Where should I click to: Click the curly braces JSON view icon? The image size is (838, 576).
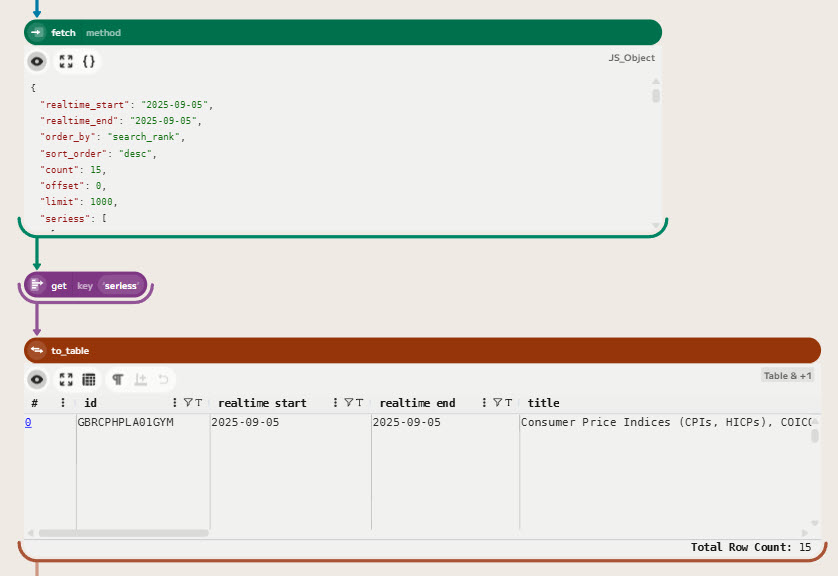(x=89, y=61)
